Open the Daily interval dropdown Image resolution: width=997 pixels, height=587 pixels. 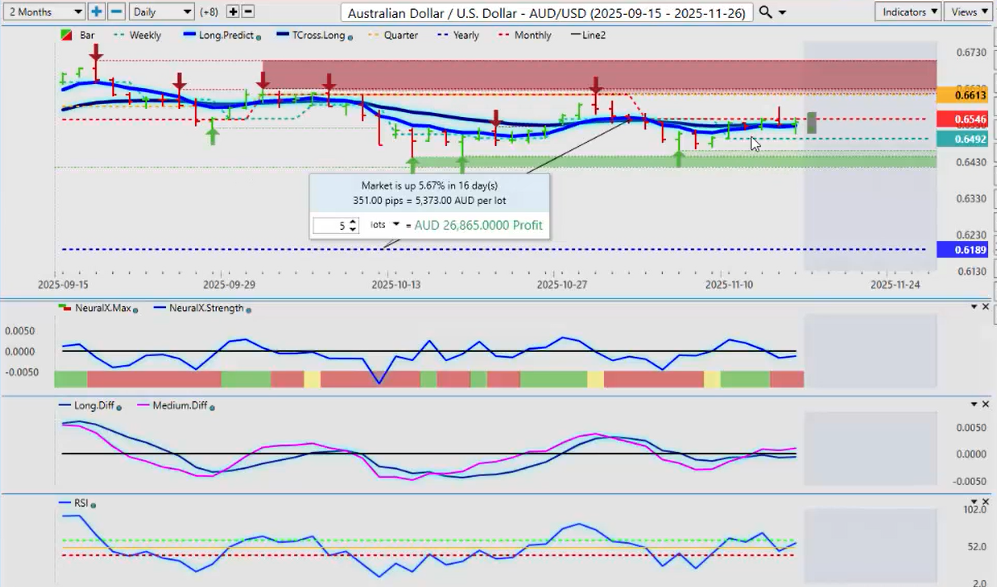tap(161, 12)
